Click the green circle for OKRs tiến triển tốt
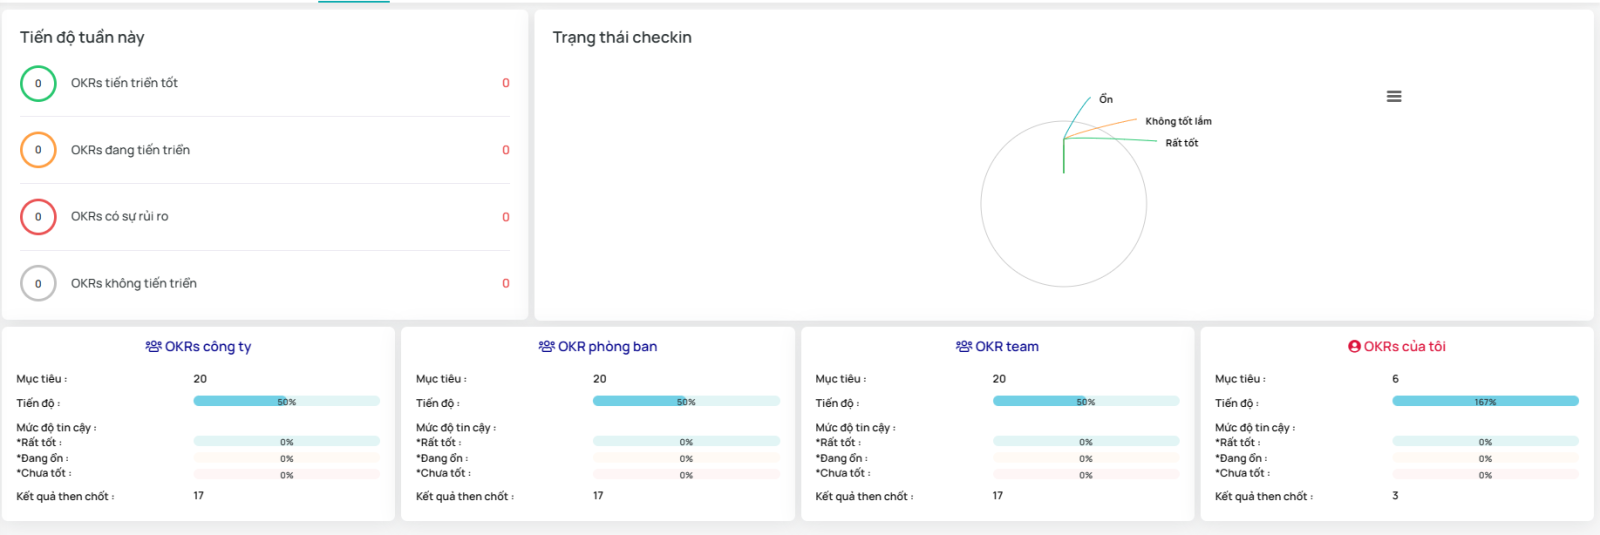Viewport: 1600px width, 535px height. 38,84
